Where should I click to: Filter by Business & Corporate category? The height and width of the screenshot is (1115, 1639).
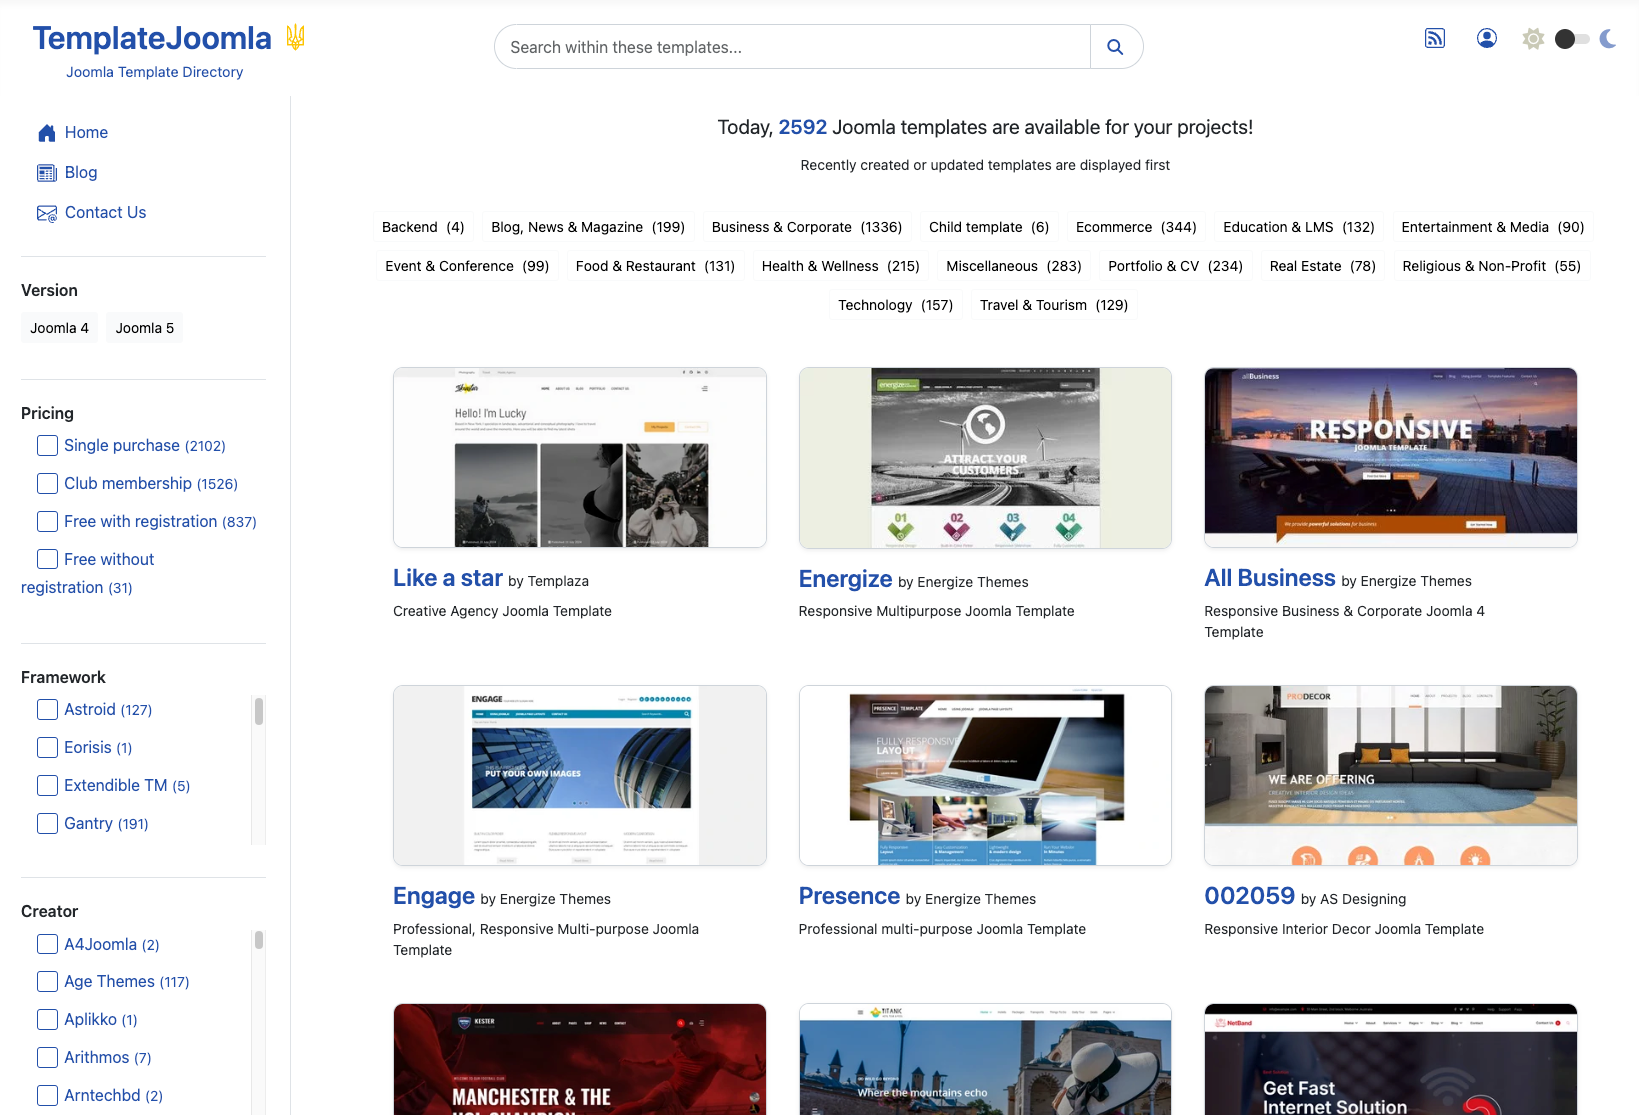coord(806,227)
